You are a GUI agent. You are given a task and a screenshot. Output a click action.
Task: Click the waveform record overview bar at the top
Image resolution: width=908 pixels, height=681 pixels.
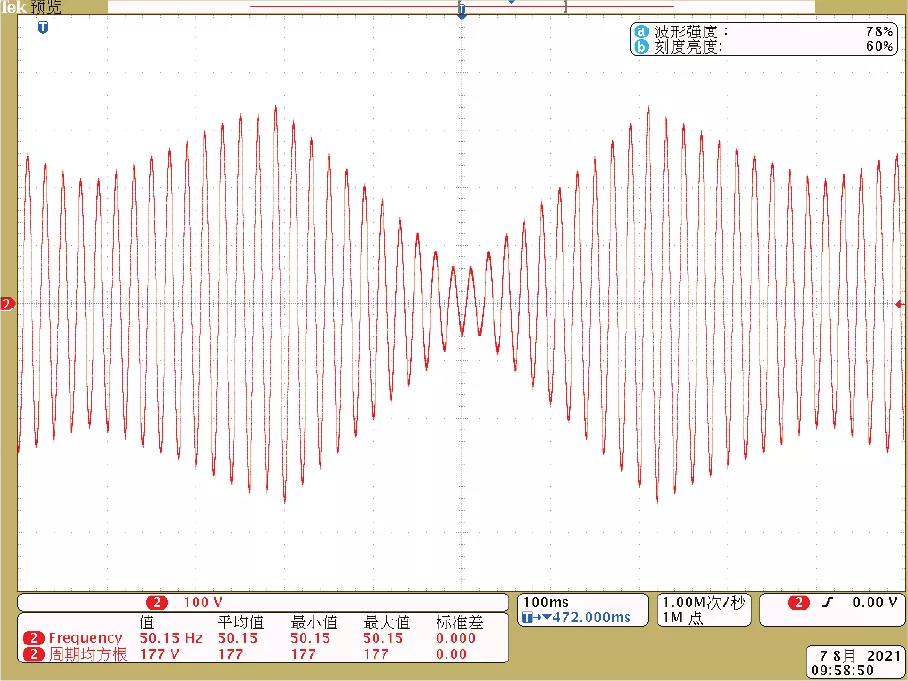462,6
